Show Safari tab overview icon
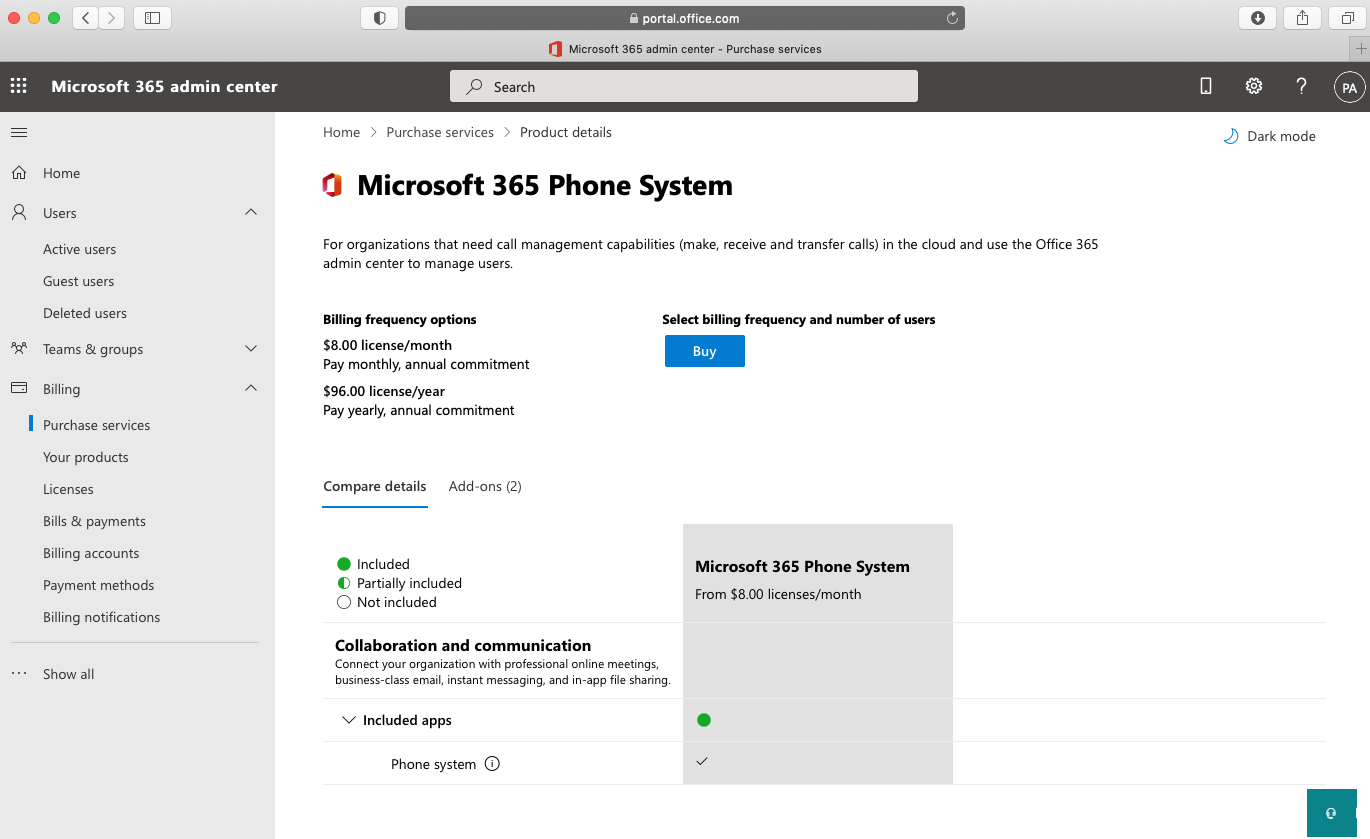 1347,18
